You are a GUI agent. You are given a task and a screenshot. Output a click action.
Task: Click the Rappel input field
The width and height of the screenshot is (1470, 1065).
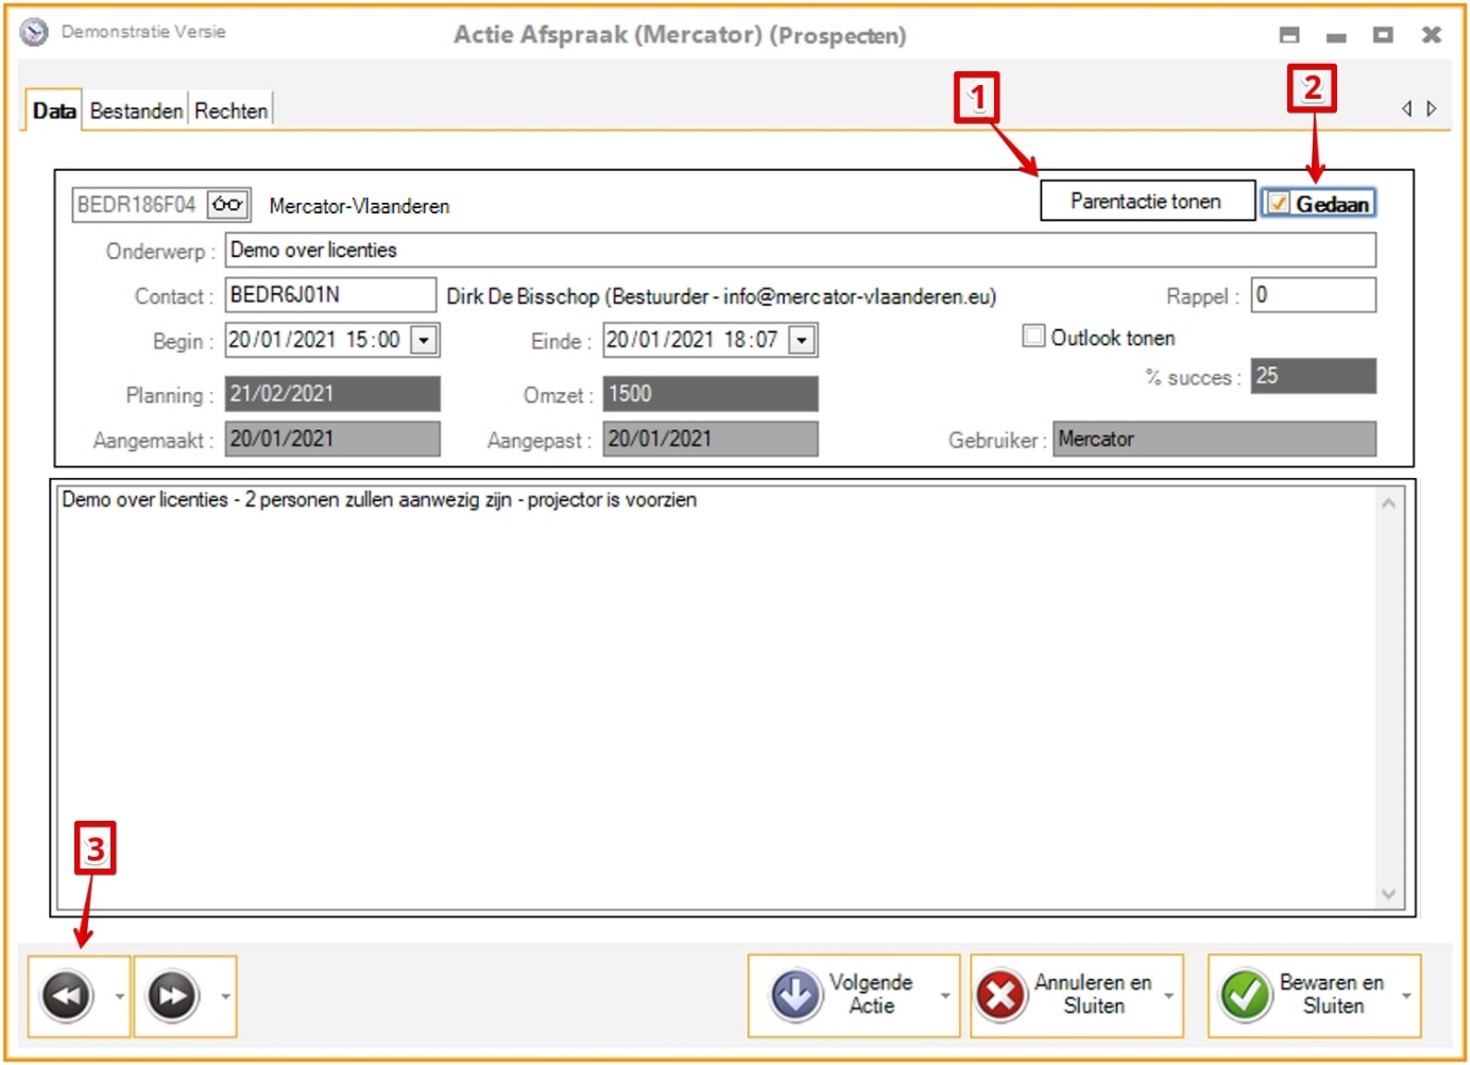1313,295
